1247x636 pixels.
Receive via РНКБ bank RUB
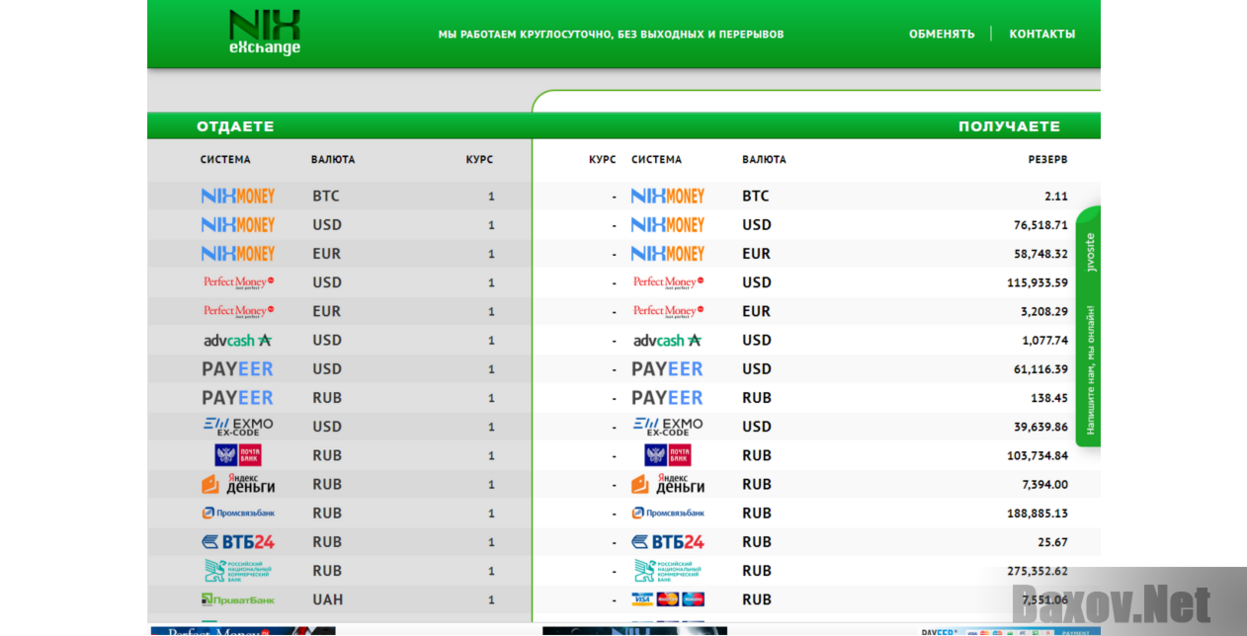(x=817, y=571)
